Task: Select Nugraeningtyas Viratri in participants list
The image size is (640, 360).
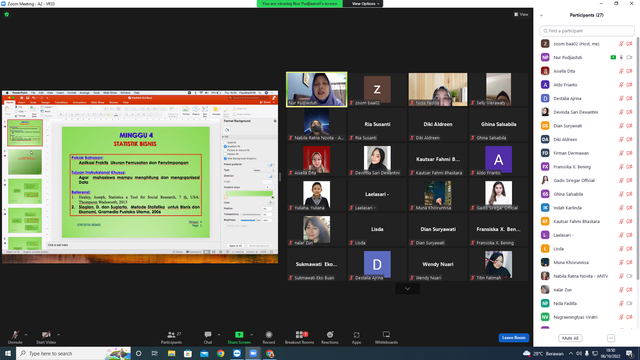Action: coord(587,317)
